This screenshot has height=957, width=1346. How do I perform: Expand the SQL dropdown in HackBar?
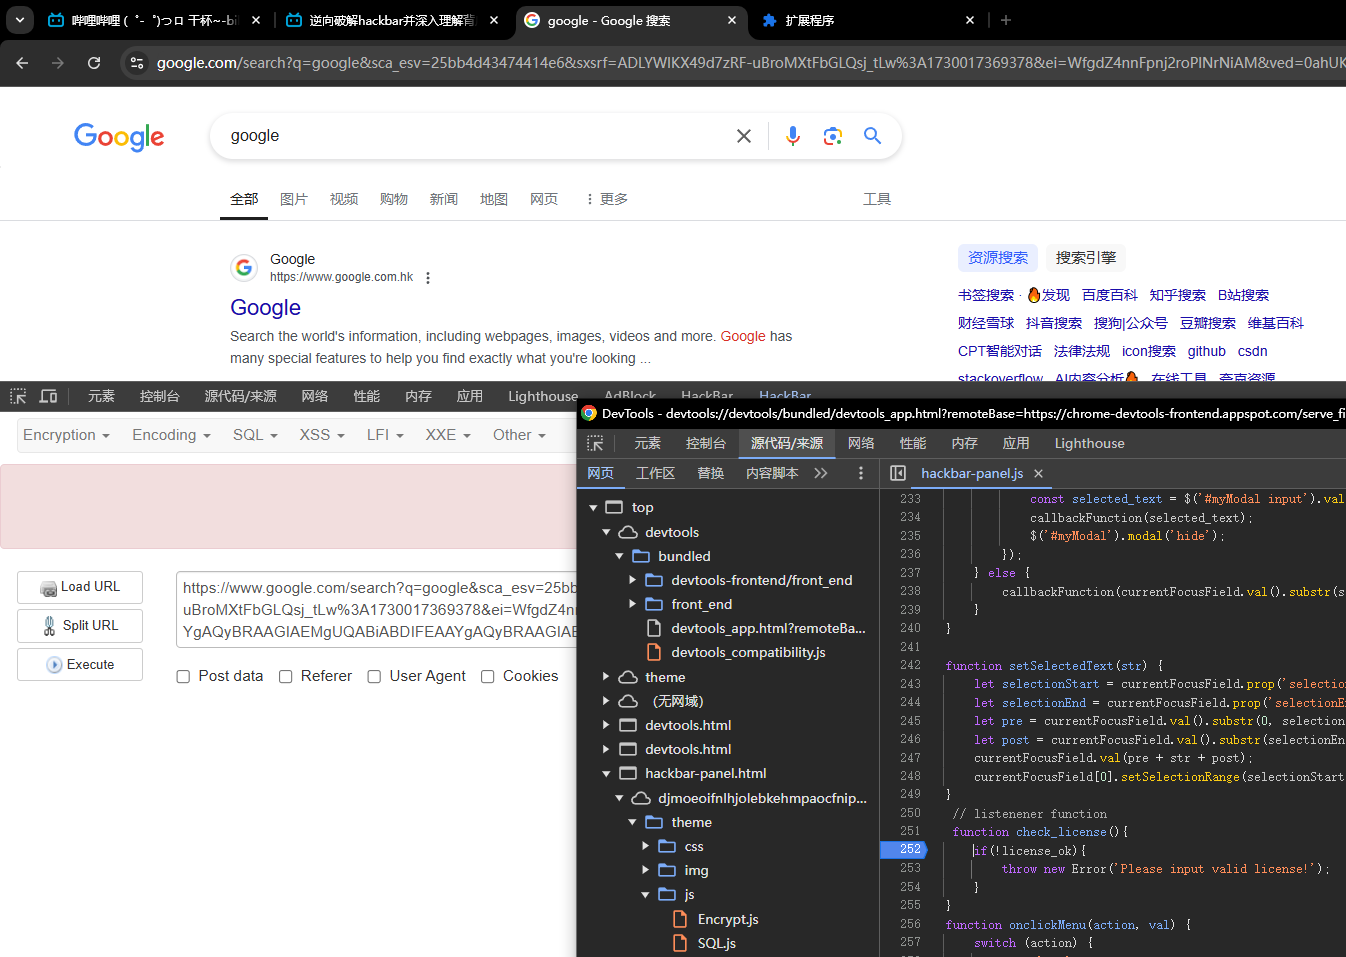(255, 435)
